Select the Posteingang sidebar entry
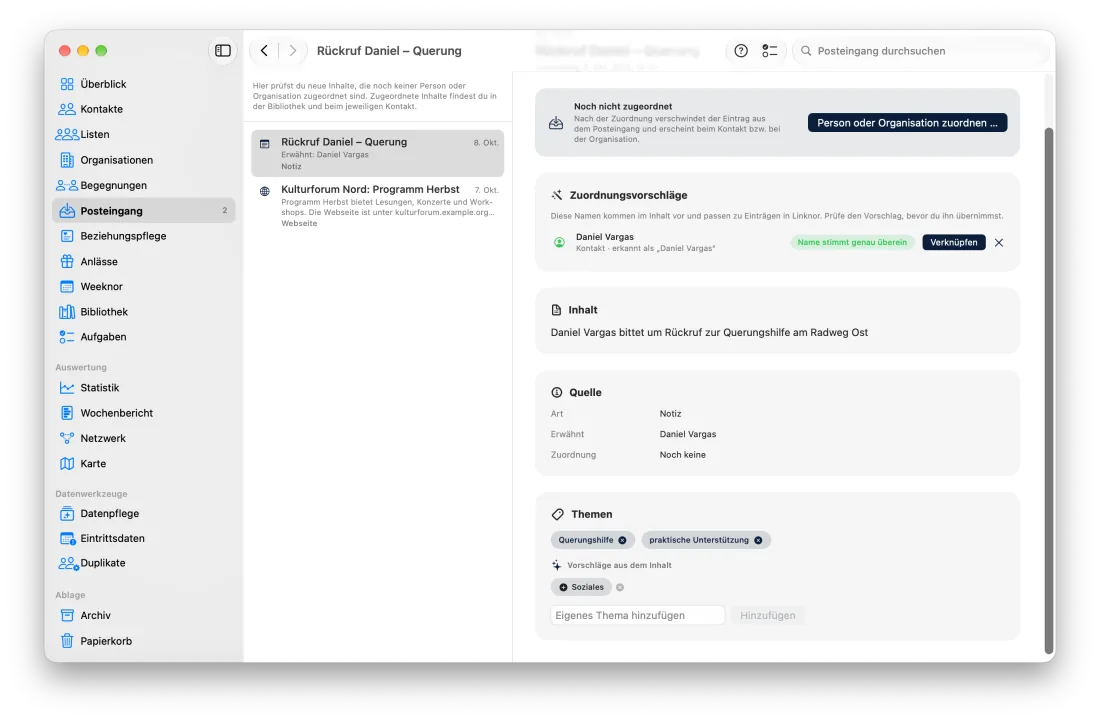This screenshot has width=1100, height=721. click(143, 210)
